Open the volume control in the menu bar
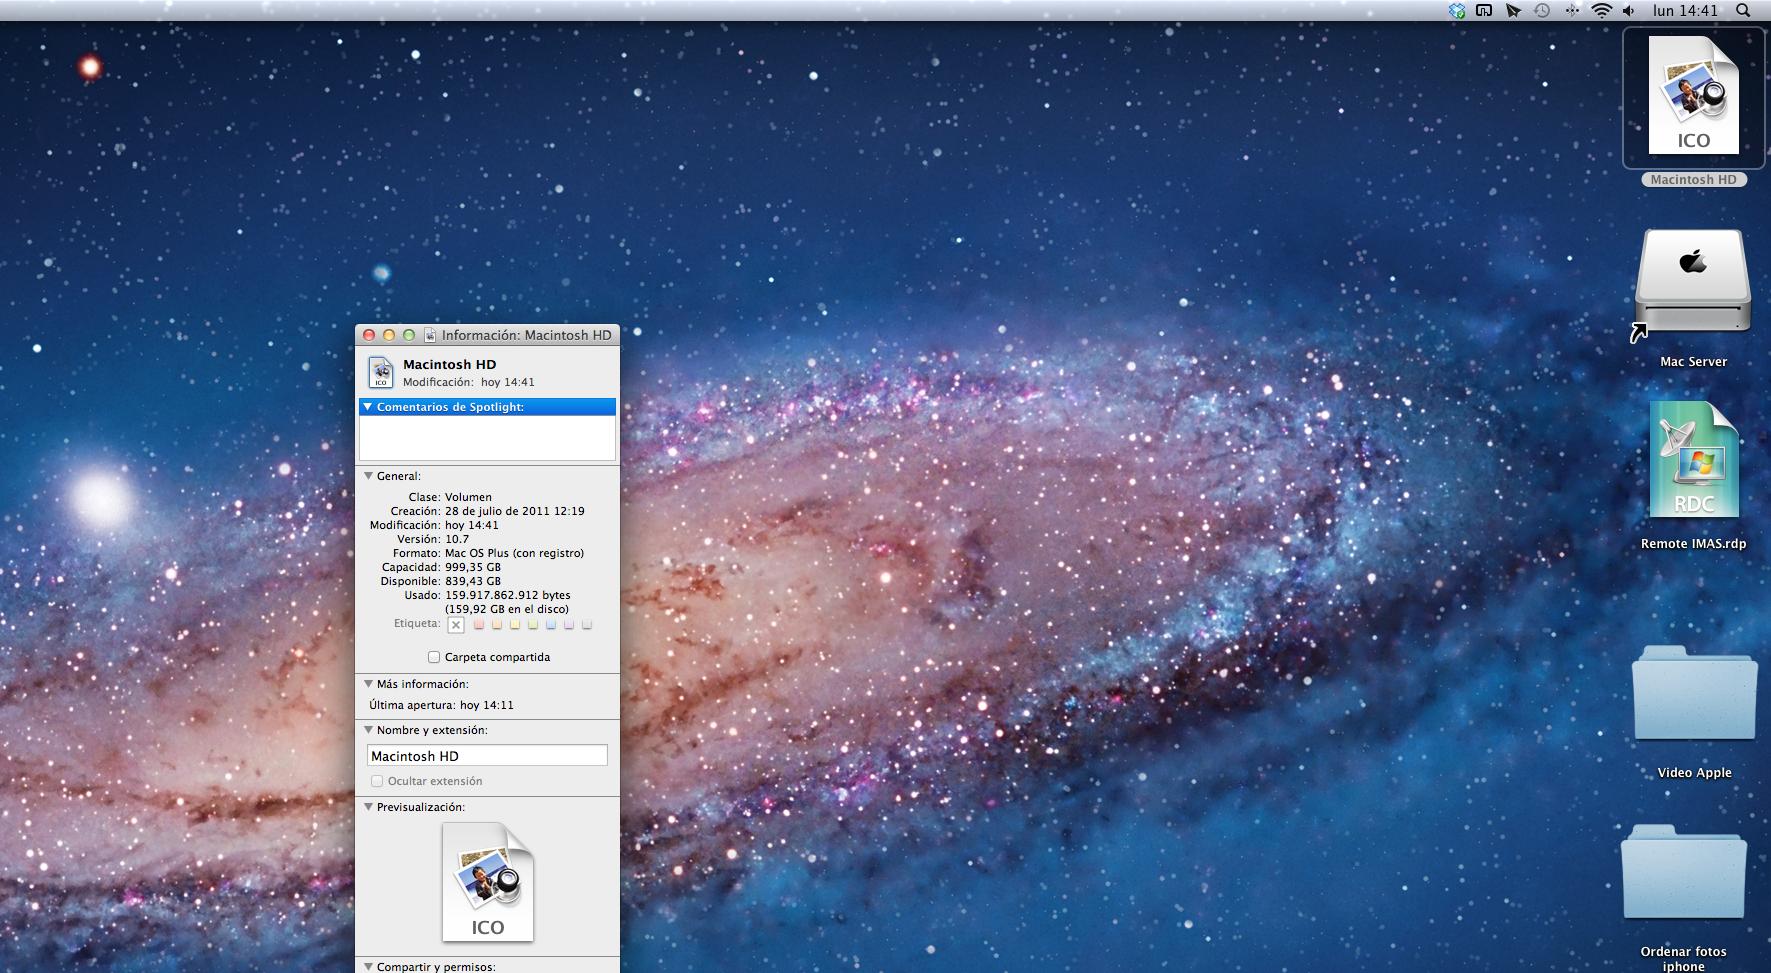This screenshot has height=973, width=1771. pyautogui.click(x=1629, y=11)
